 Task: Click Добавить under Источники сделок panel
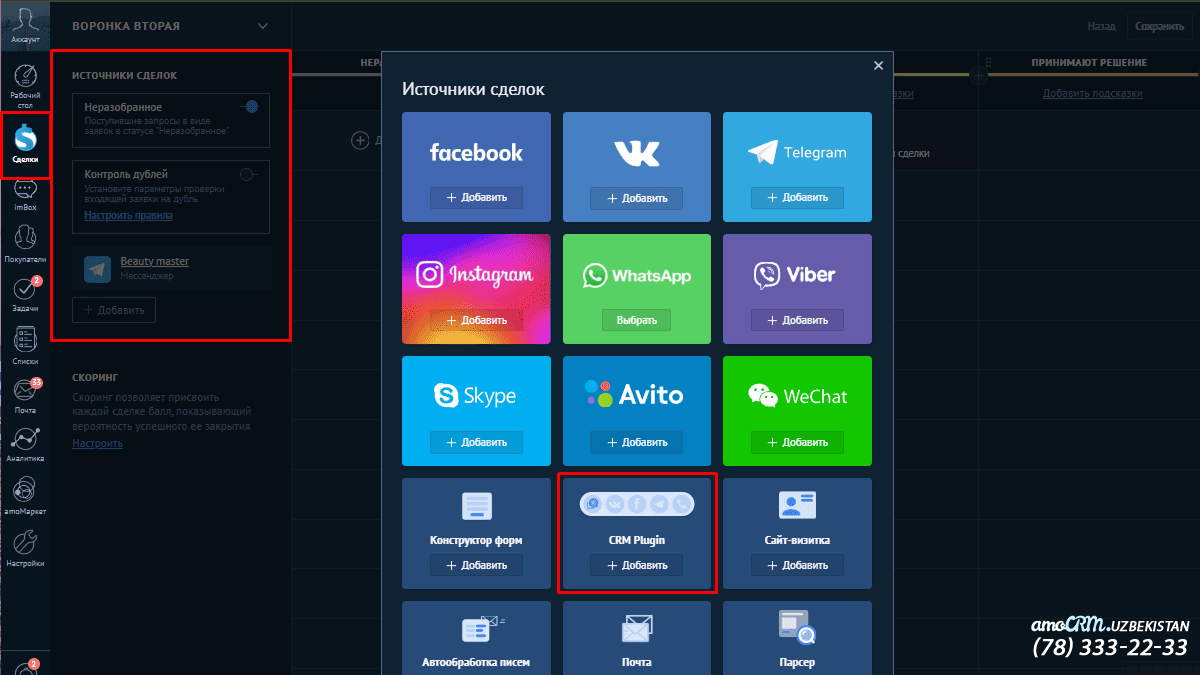[114, 310]
